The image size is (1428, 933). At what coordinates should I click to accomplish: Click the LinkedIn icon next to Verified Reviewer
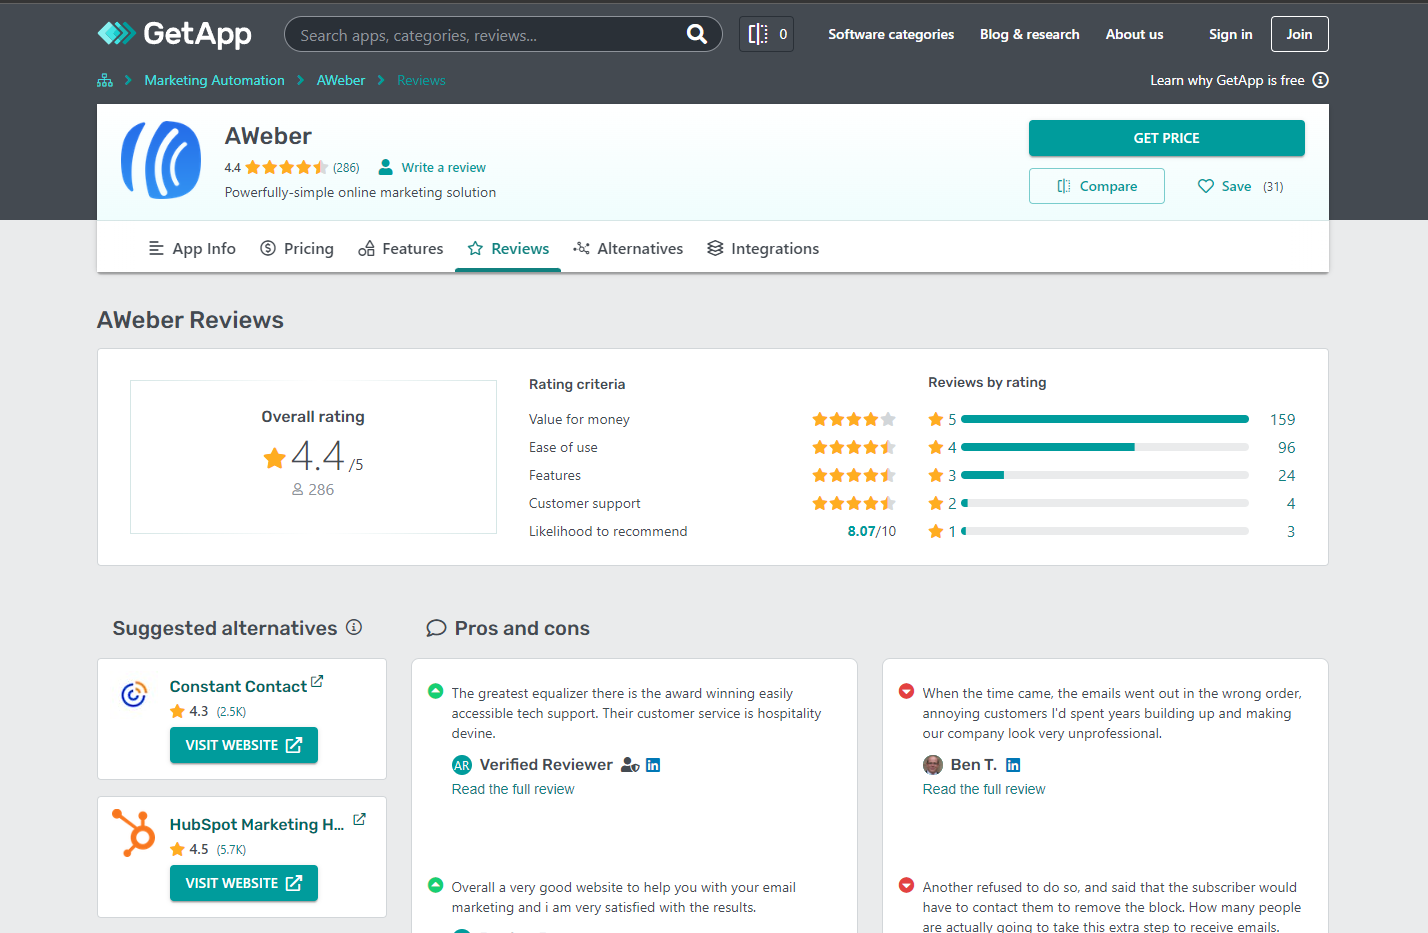[x=653, y=765]
